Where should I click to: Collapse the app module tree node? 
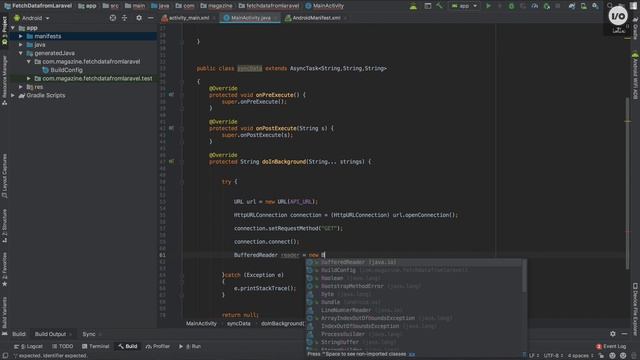(13, 28)
